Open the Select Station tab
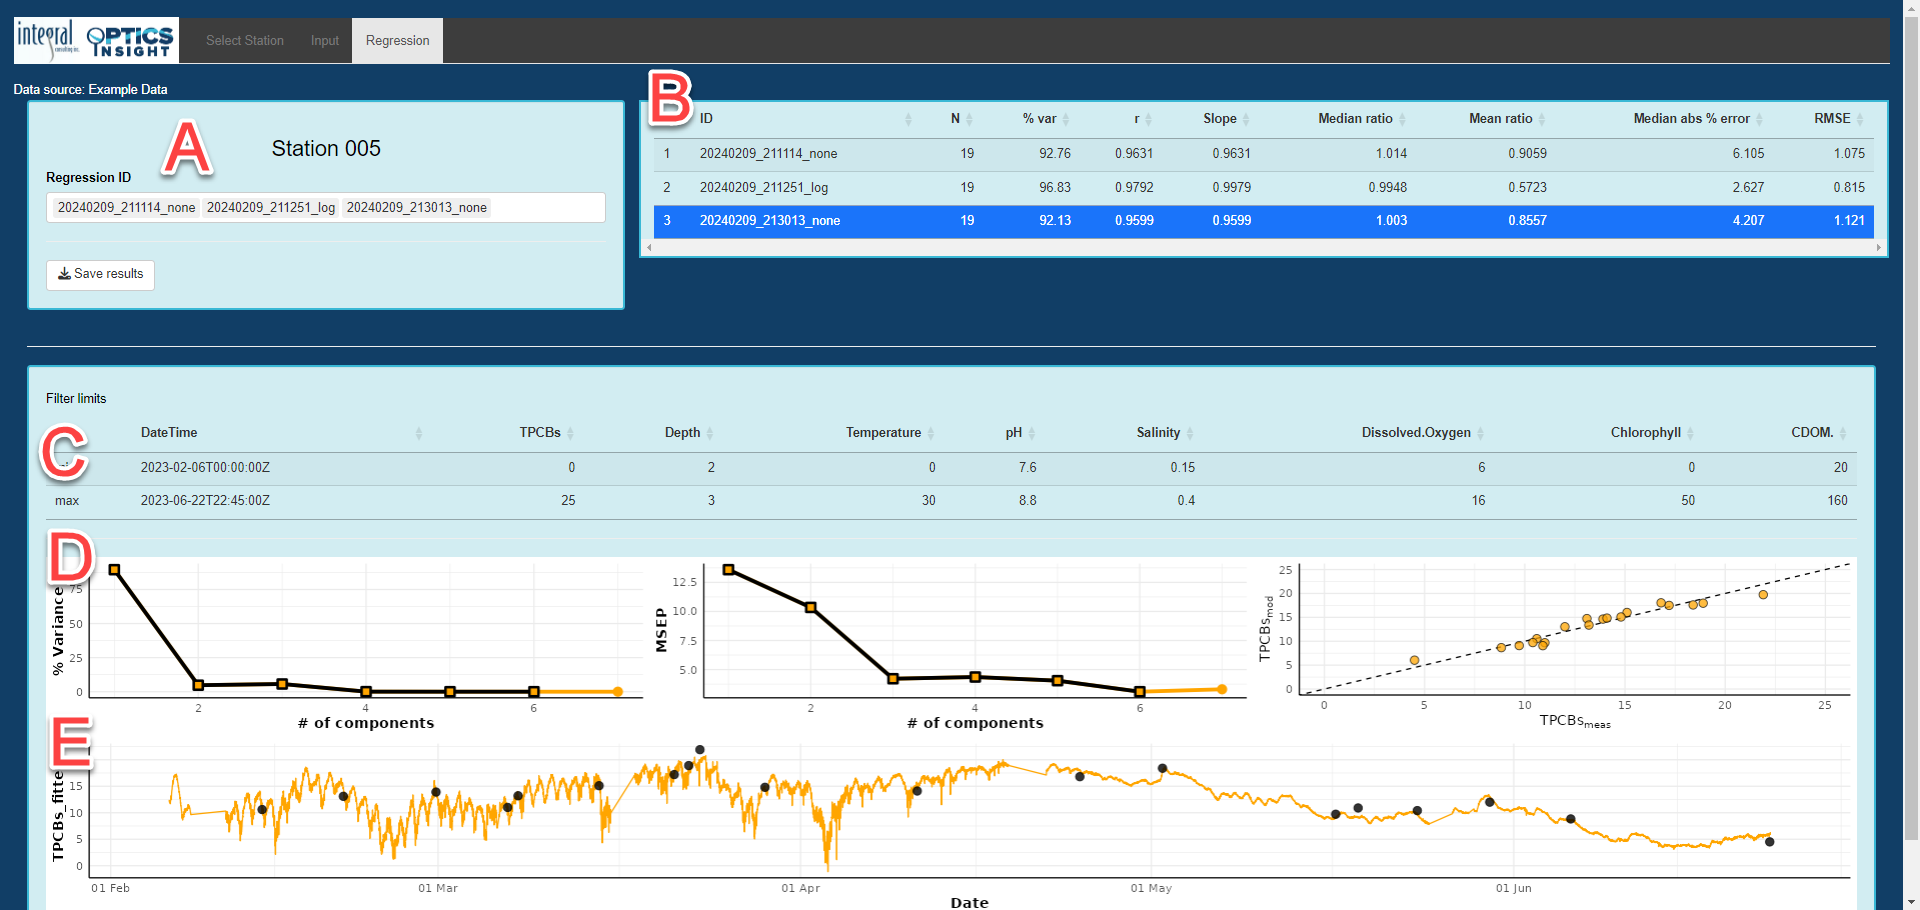Image resolution: width=1920 pixels, height=910 pixels. click(x=245, y=41)
